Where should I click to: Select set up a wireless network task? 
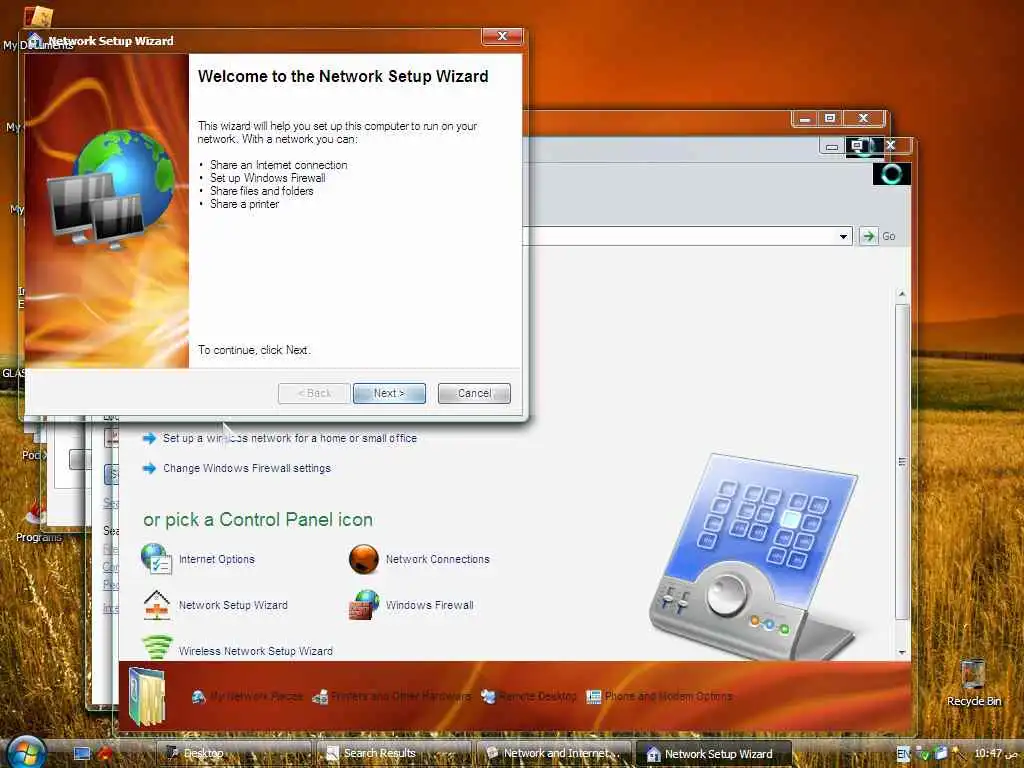pyautogui.click(x=290, y=438)
